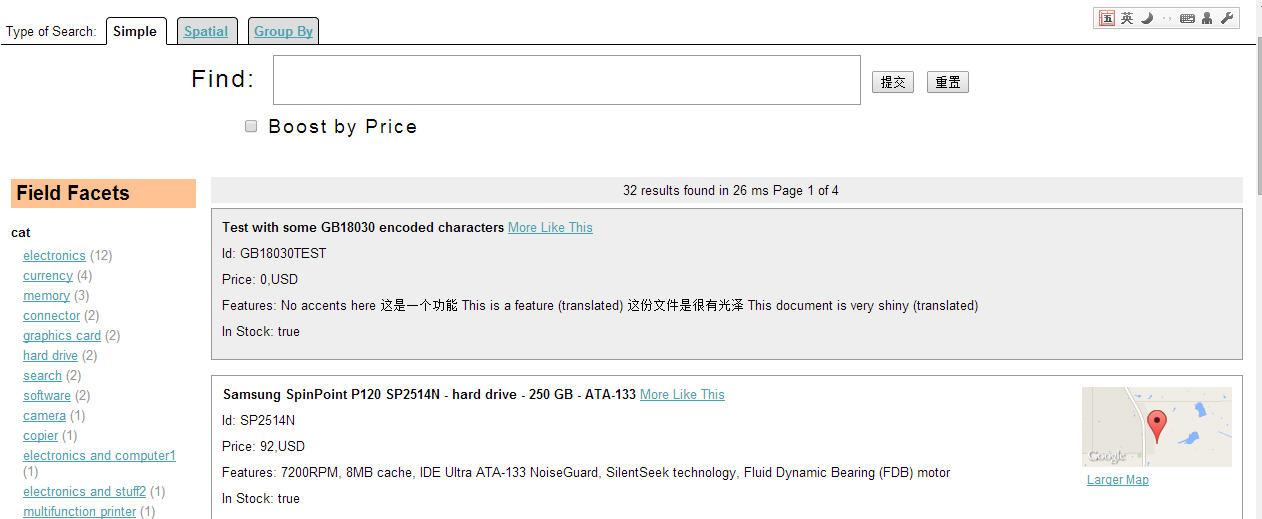1262x519 pixels.
Task: Switch to the Spatial search tab
Action: pos(206,31)
